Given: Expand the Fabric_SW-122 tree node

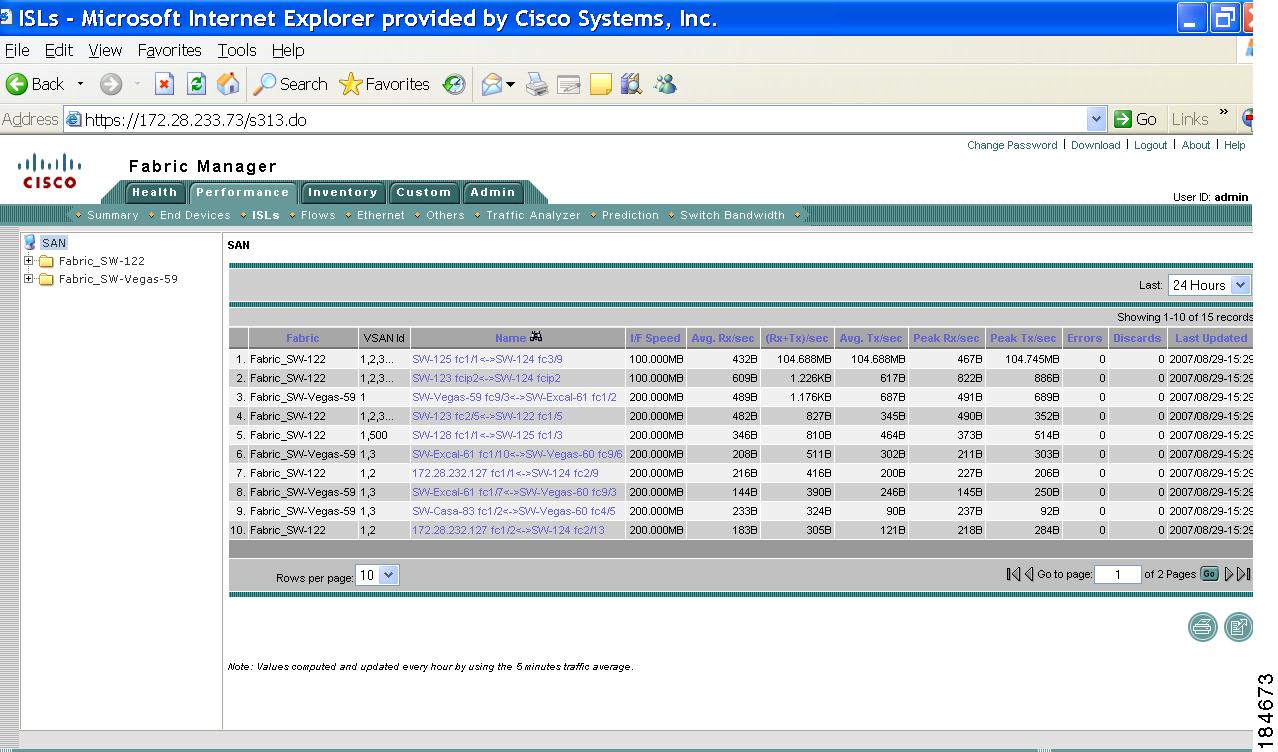Looking at the screenshot, I should click(x=29, y=261).
